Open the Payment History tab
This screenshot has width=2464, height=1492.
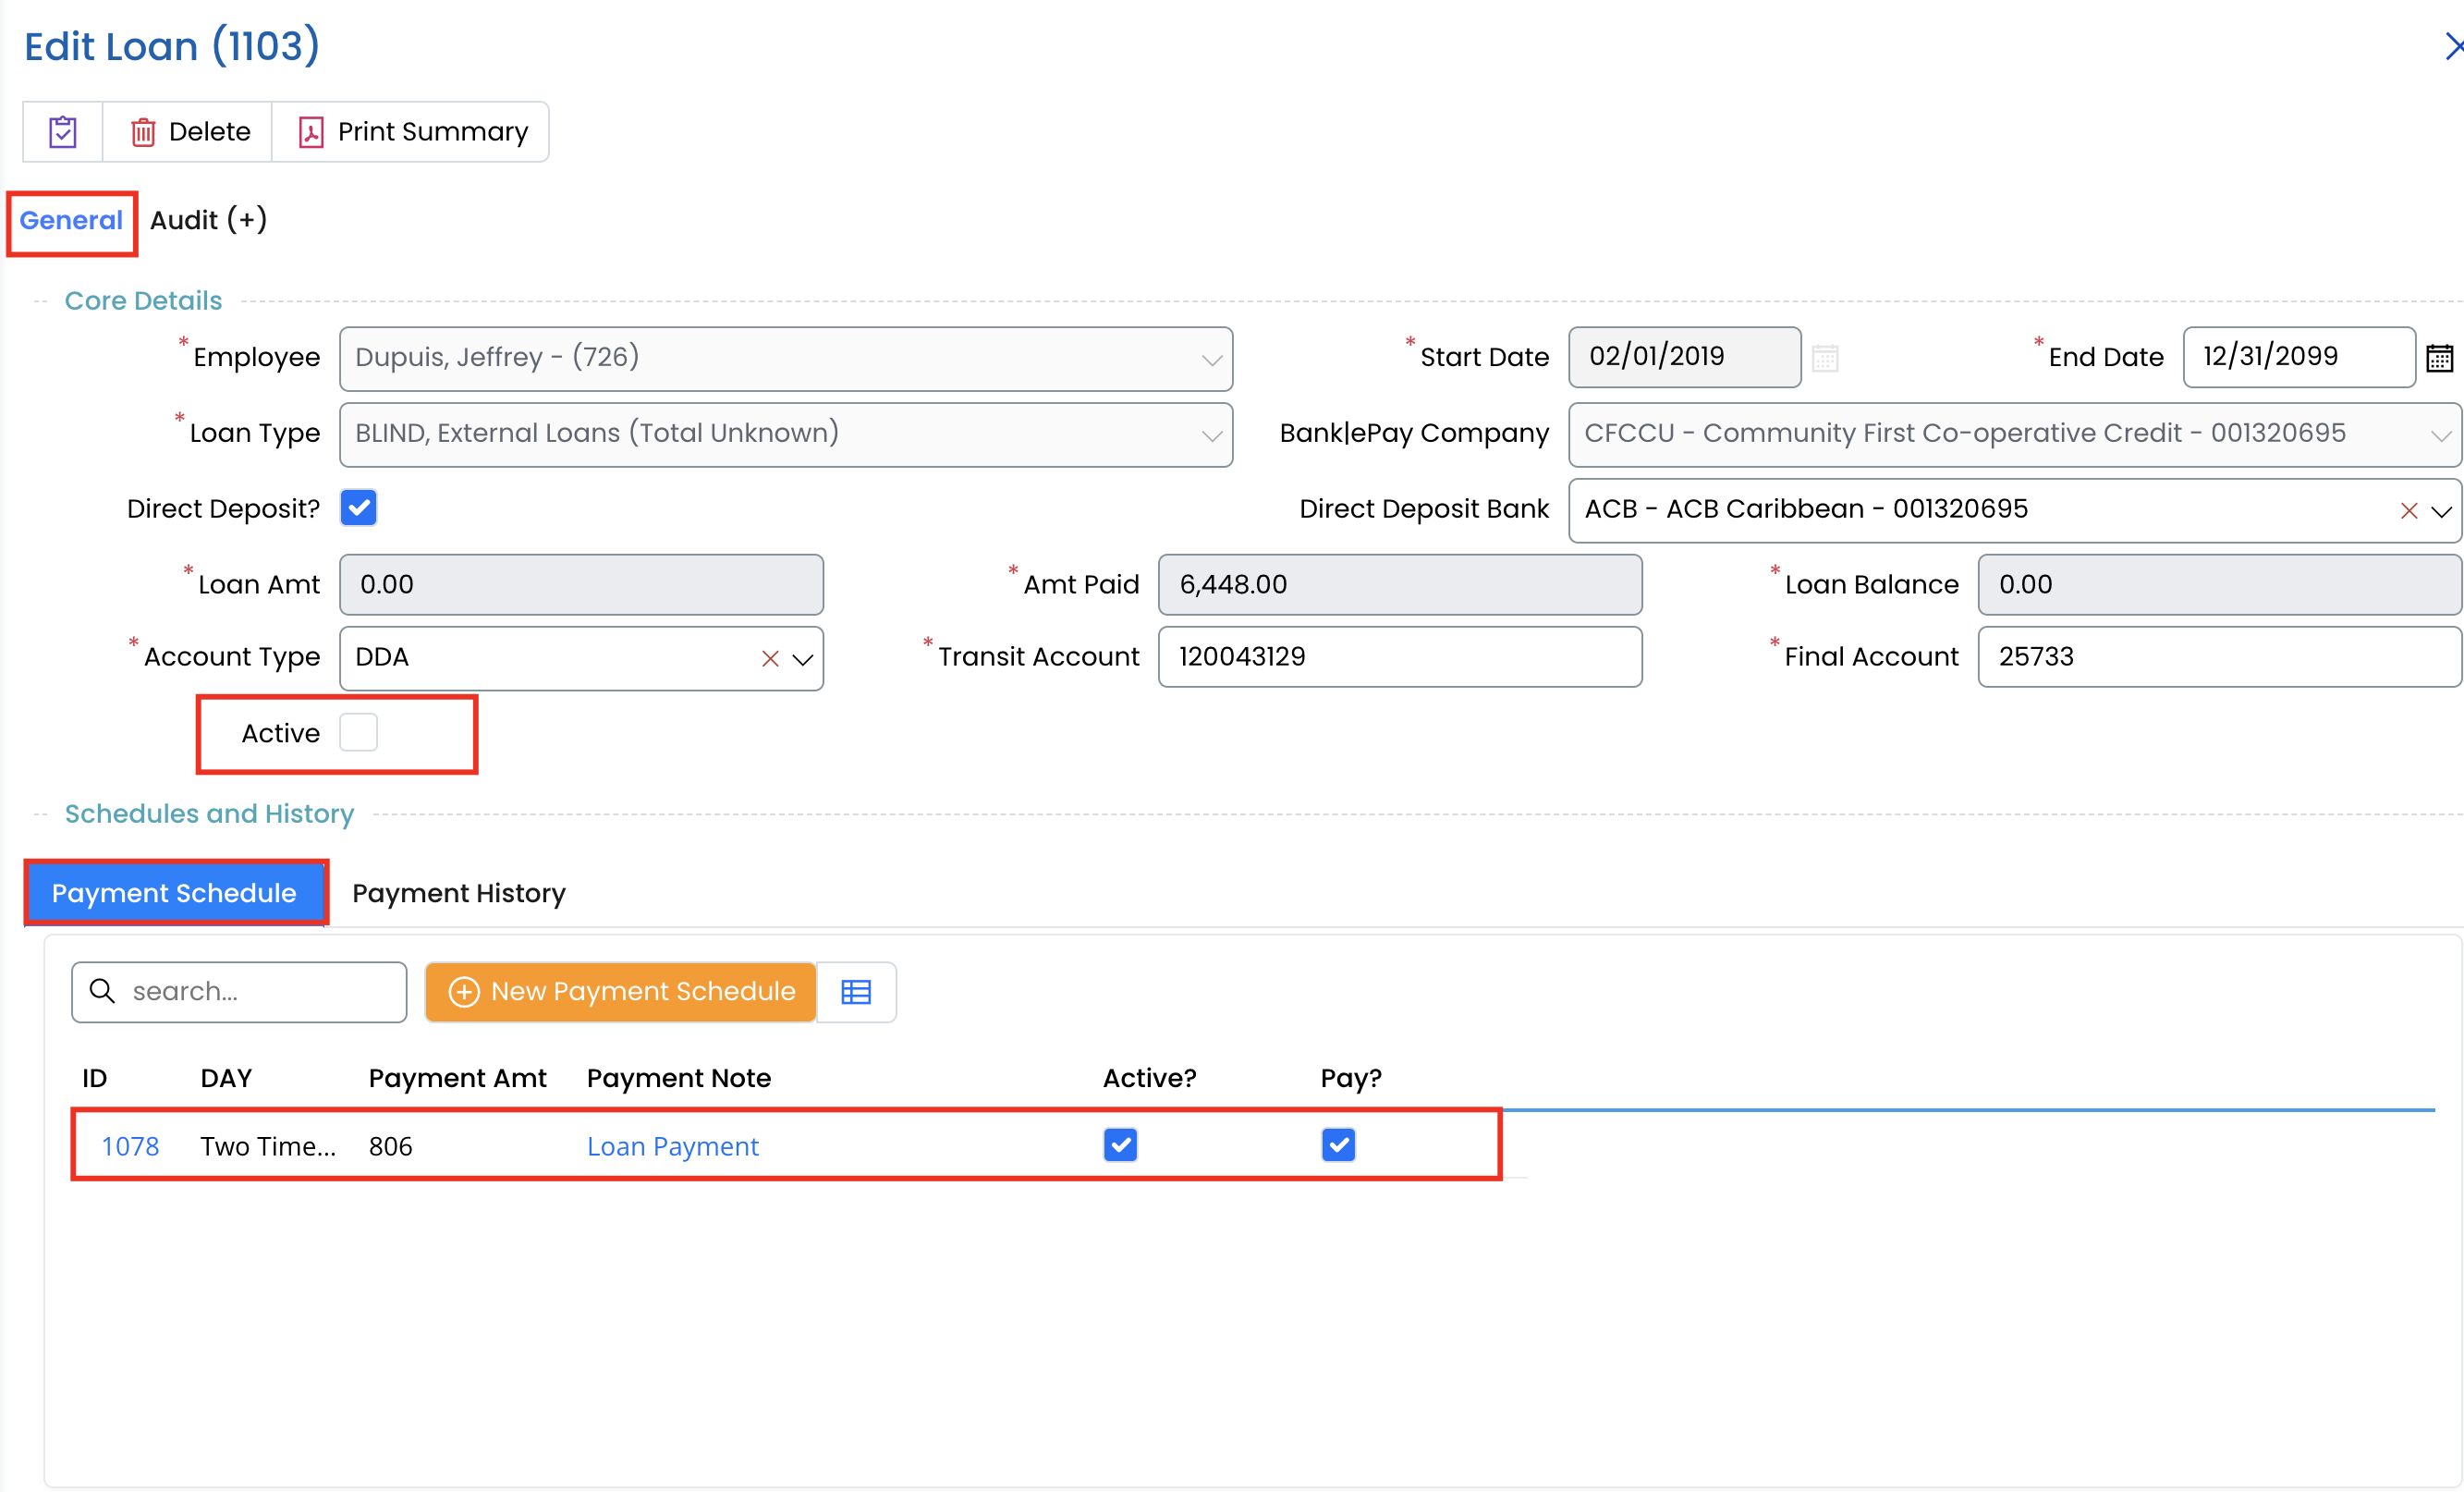coord(458,893)
